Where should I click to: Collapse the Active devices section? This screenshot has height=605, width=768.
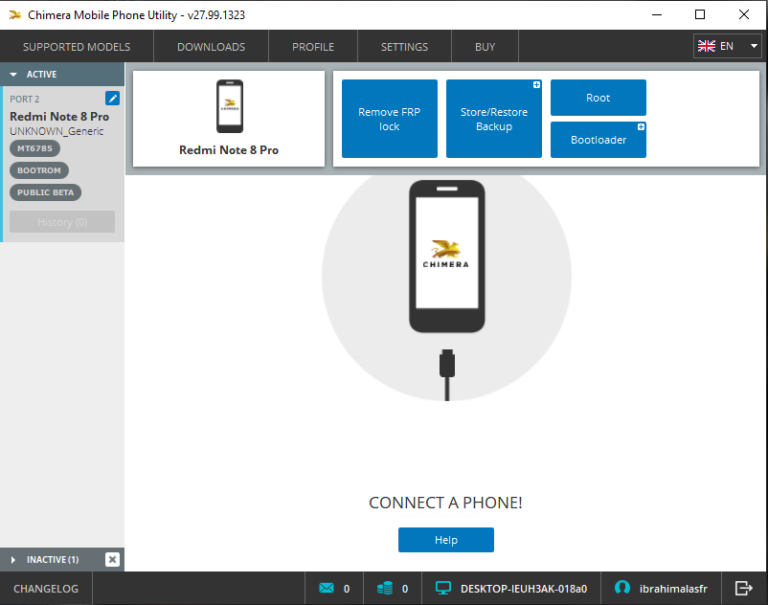point(14,74)
